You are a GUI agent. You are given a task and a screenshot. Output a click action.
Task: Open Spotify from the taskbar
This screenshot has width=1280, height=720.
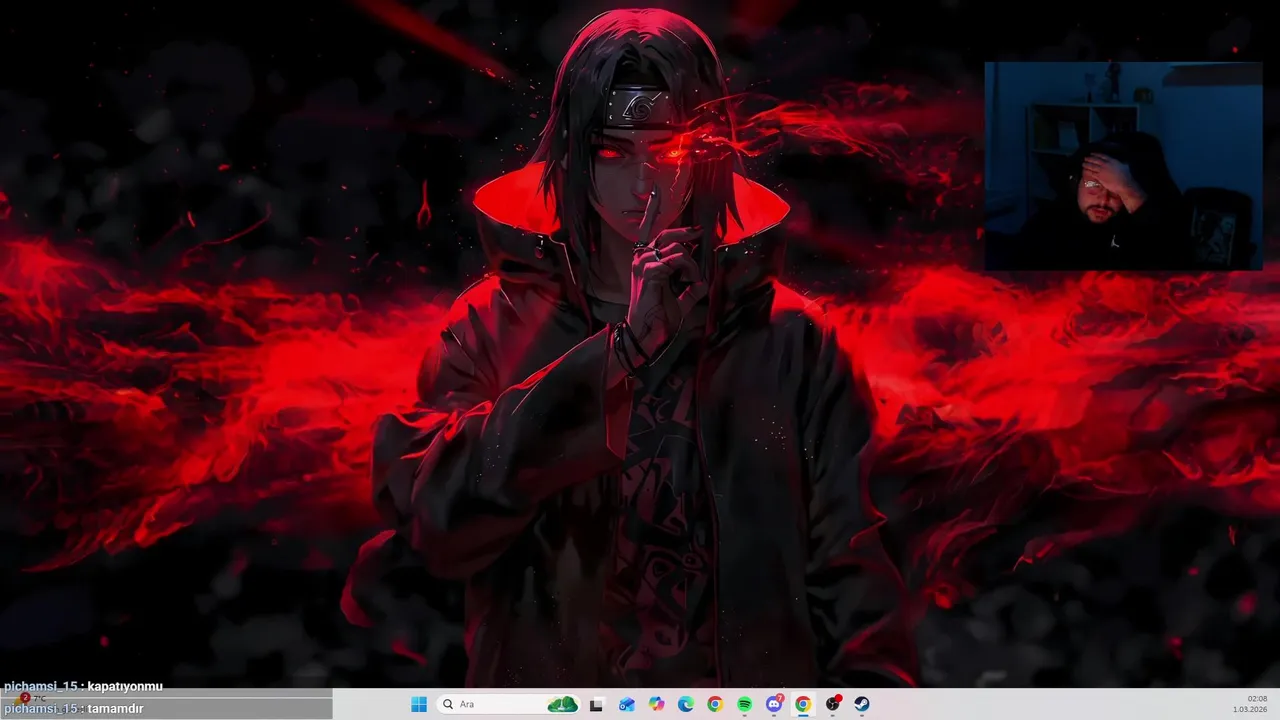[745, 704]
